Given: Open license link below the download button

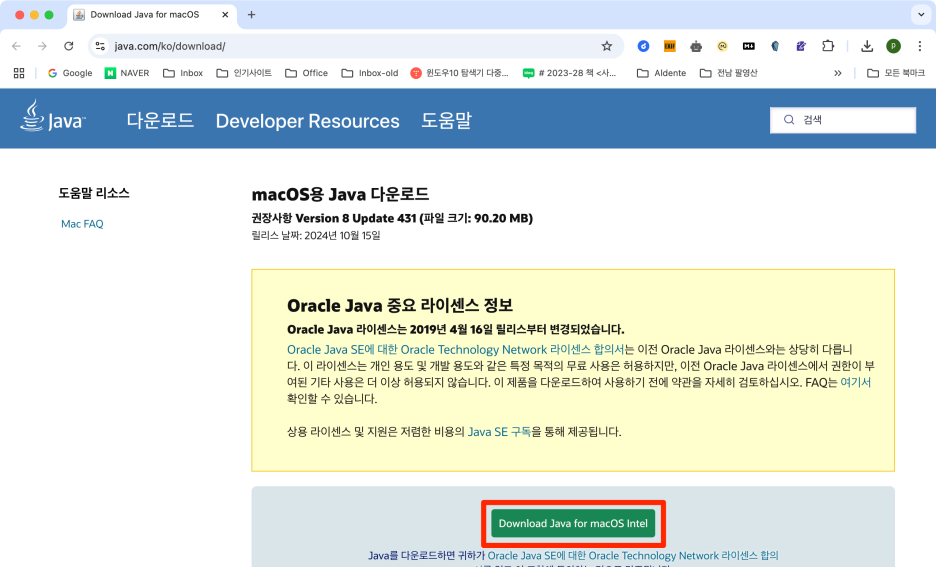Looking at the screenshot, I should point(633,556).
